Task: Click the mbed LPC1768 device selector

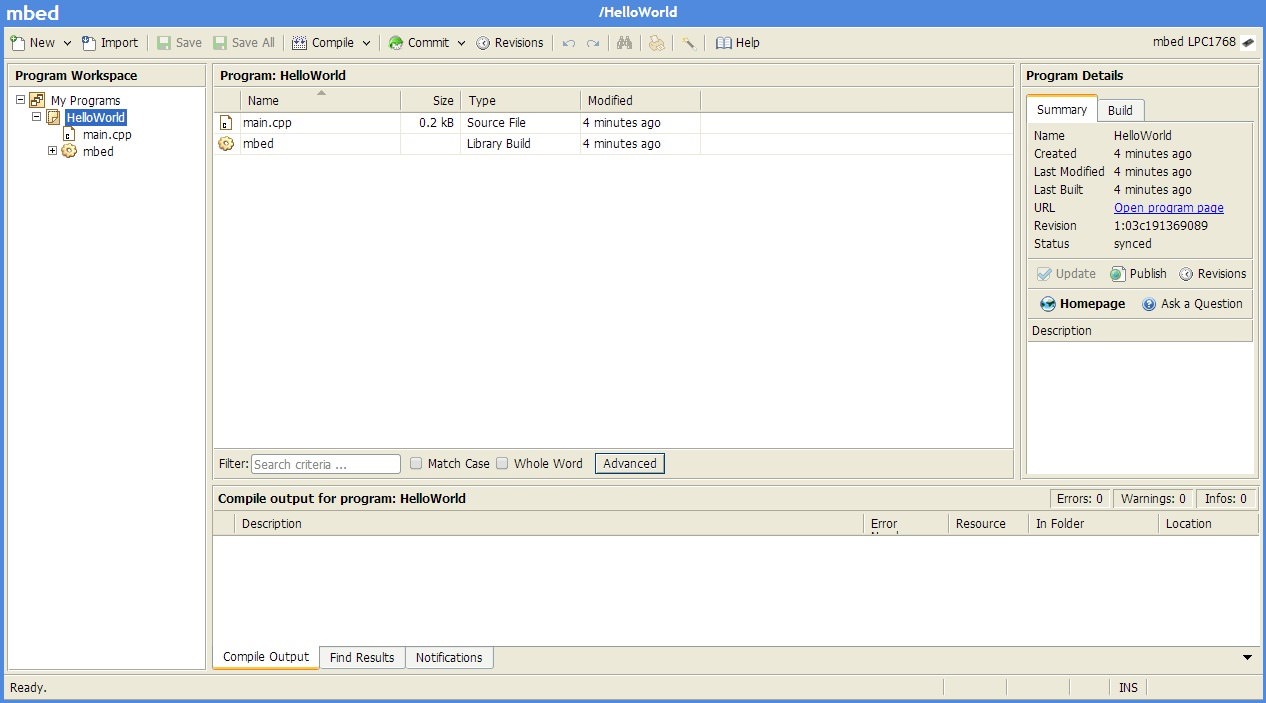Action: point(1204,42)
